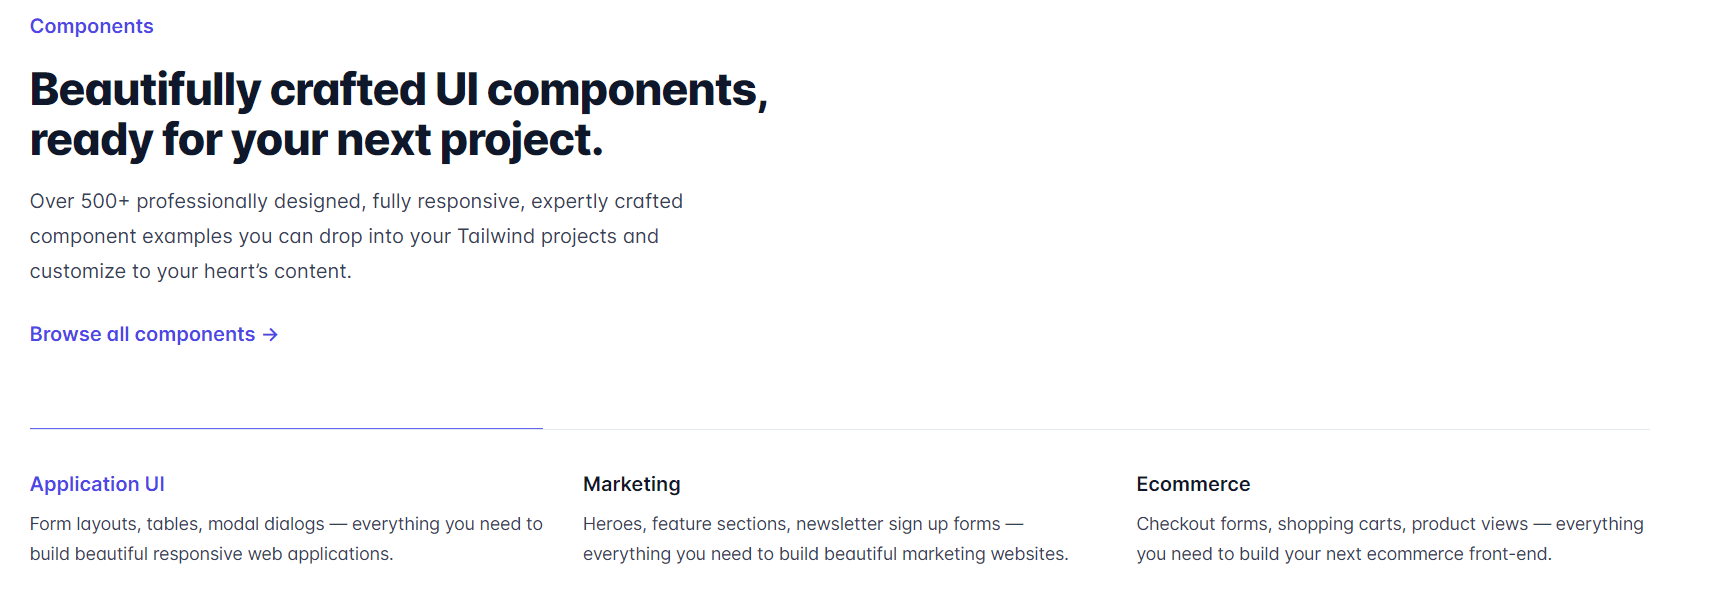Click the Application UI description text
This screenshot has height=596, width=1711.
tap(286, 538)
